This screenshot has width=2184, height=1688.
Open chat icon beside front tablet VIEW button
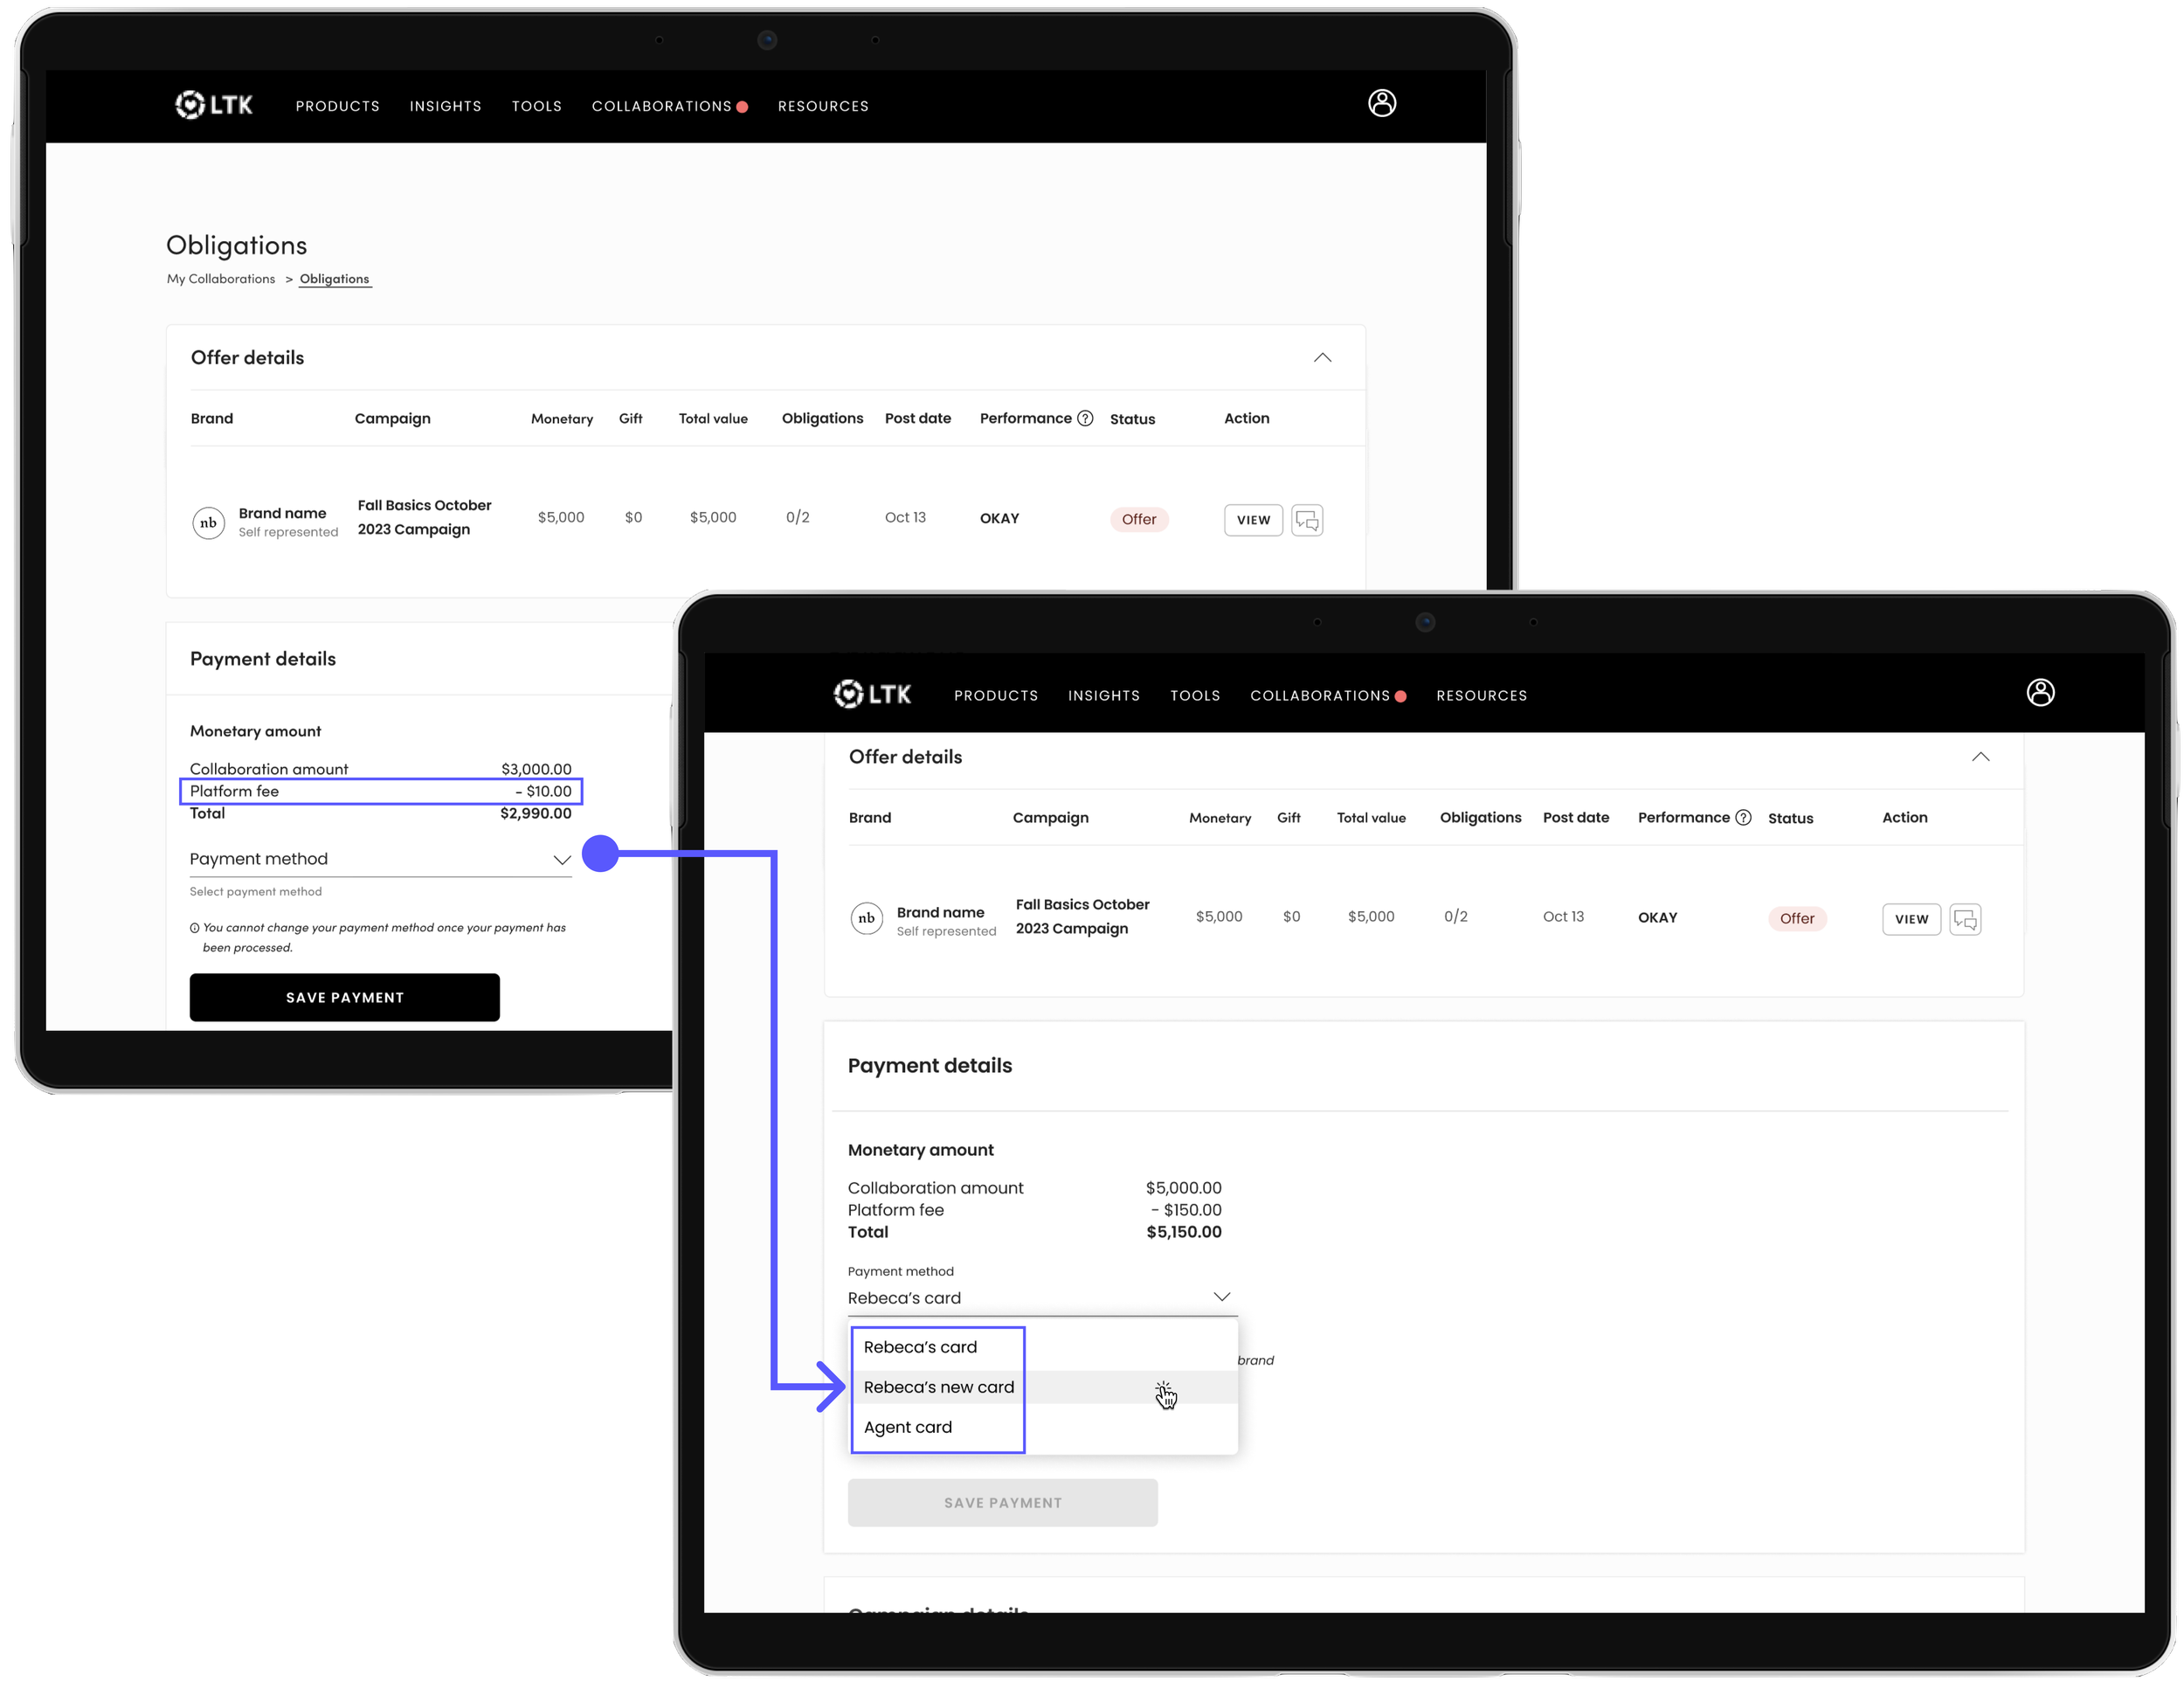(x=1965, y=919)
